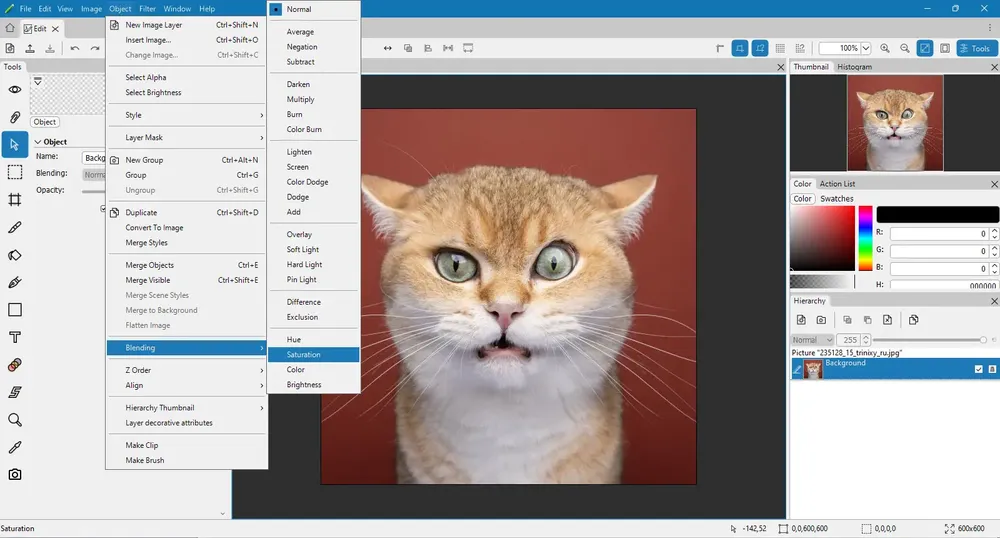This screenshot has width=1000, height=538.
Task: Toggle the ruler corner icon in toolbar
Action: coord(720,48)
